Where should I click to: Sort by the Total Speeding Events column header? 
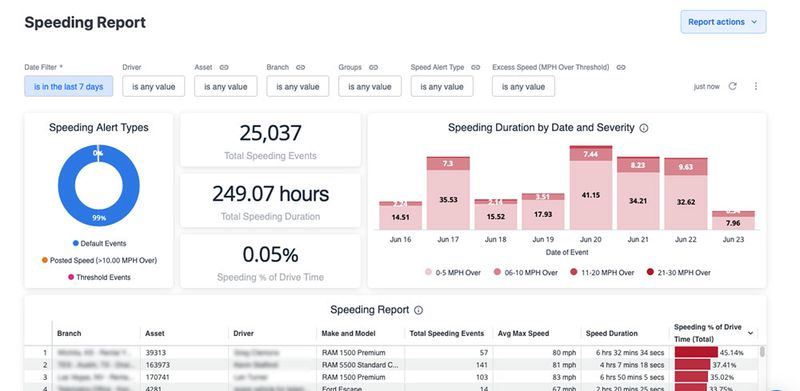coord(446,333)
